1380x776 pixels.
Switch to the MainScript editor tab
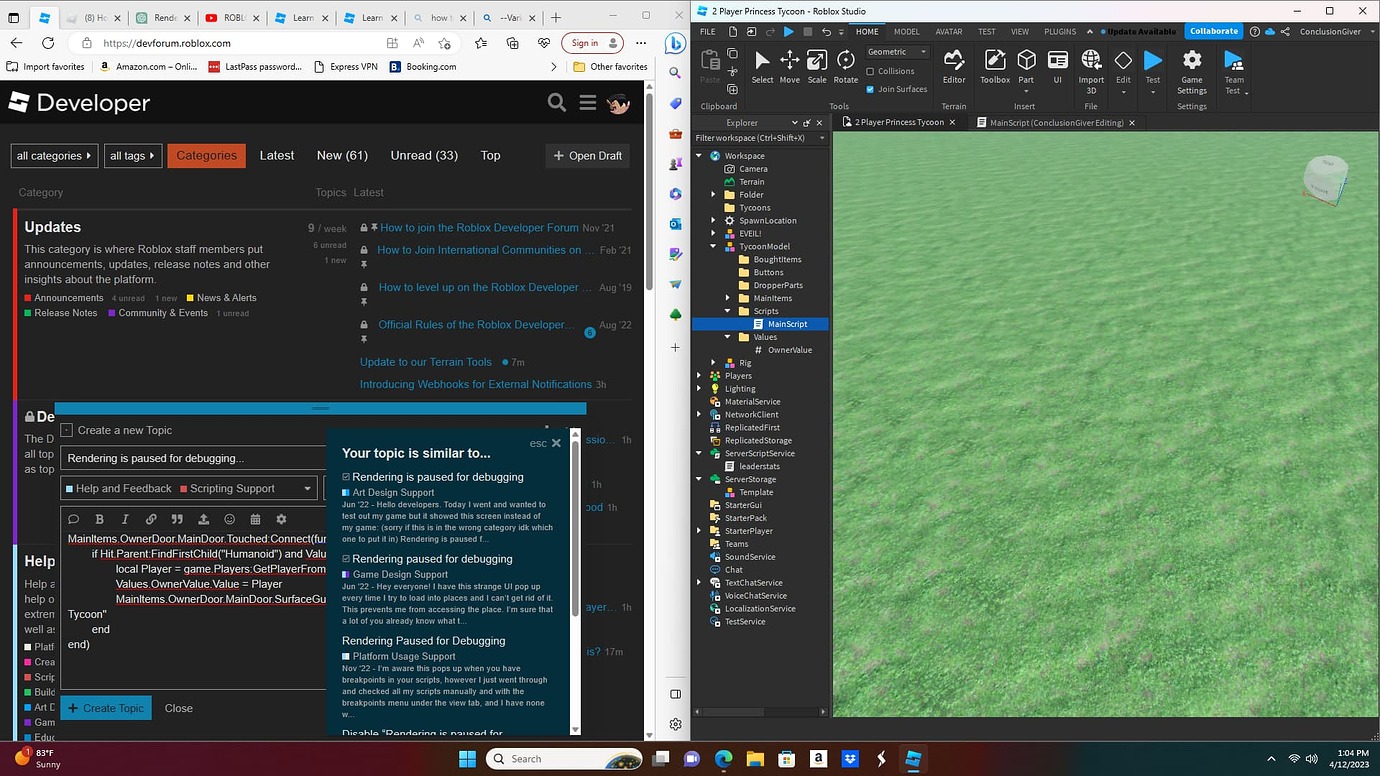tap(1056, 122)
